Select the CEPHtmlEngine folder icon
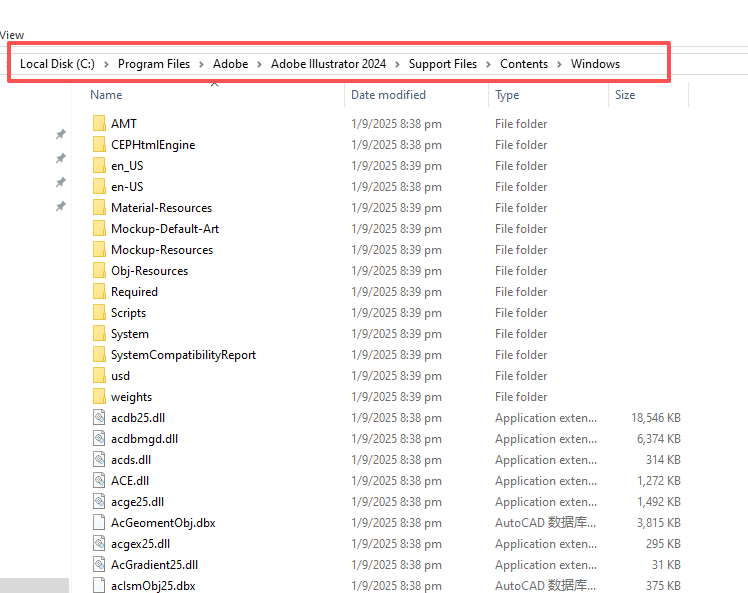Screen dimensions: 748x593 click(98, 145)
